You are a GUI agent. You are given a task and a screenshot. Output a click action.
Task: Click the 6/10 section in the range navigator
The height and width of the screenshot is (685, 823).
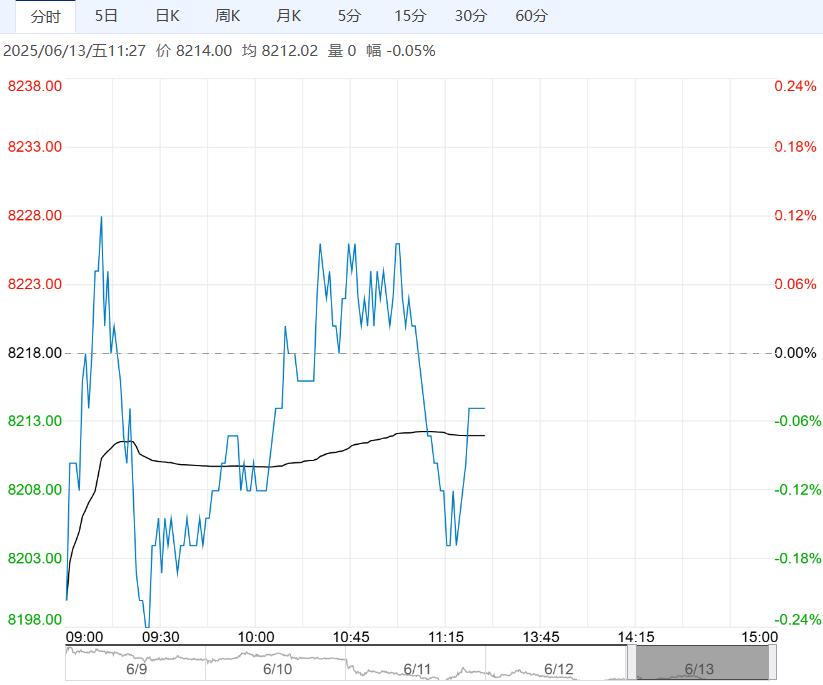[277, 667]
